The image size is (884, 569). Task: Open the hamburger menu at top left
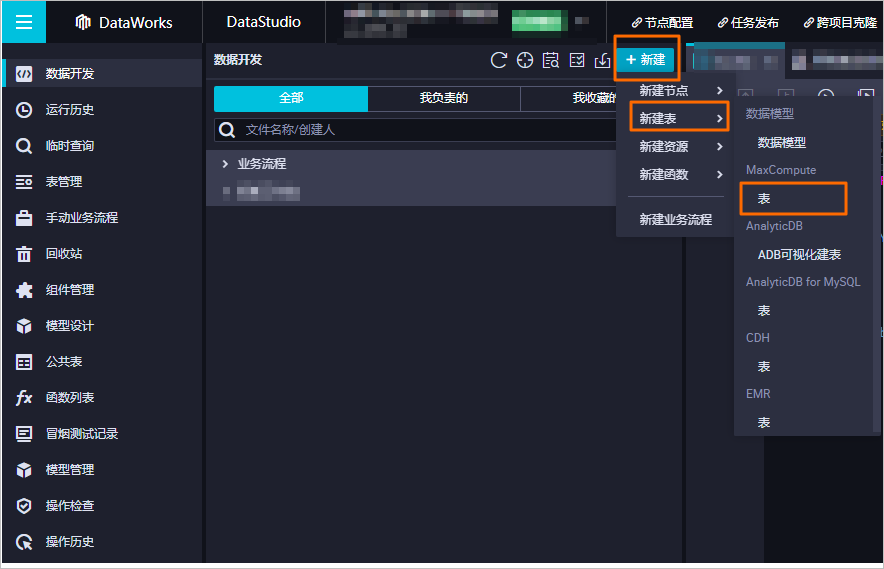click(x=24, y=22)
